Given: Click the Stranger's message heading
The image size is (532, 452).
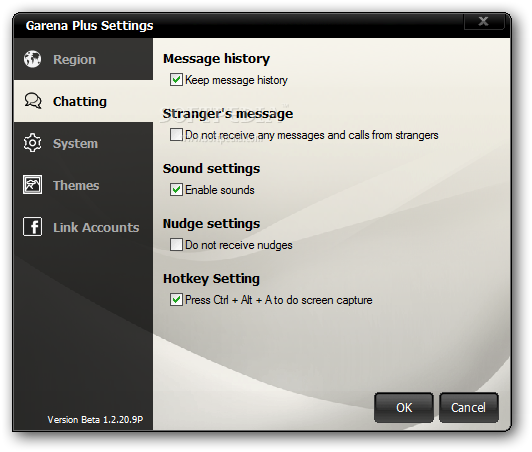Looking at the screenshot, I should (x=228, y=113).
